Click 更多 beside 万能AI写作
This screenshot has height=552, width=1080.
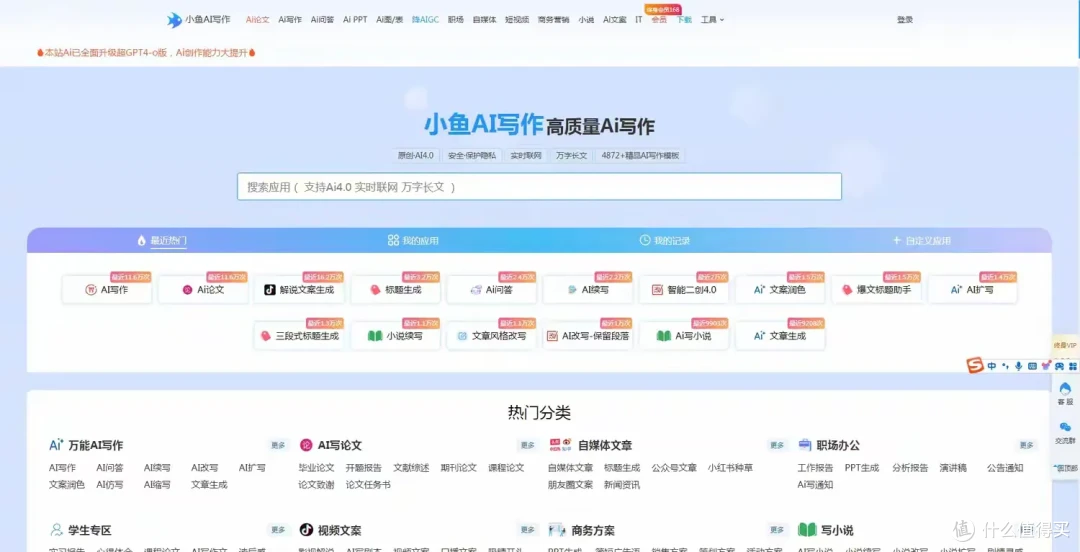coord(278,445)
